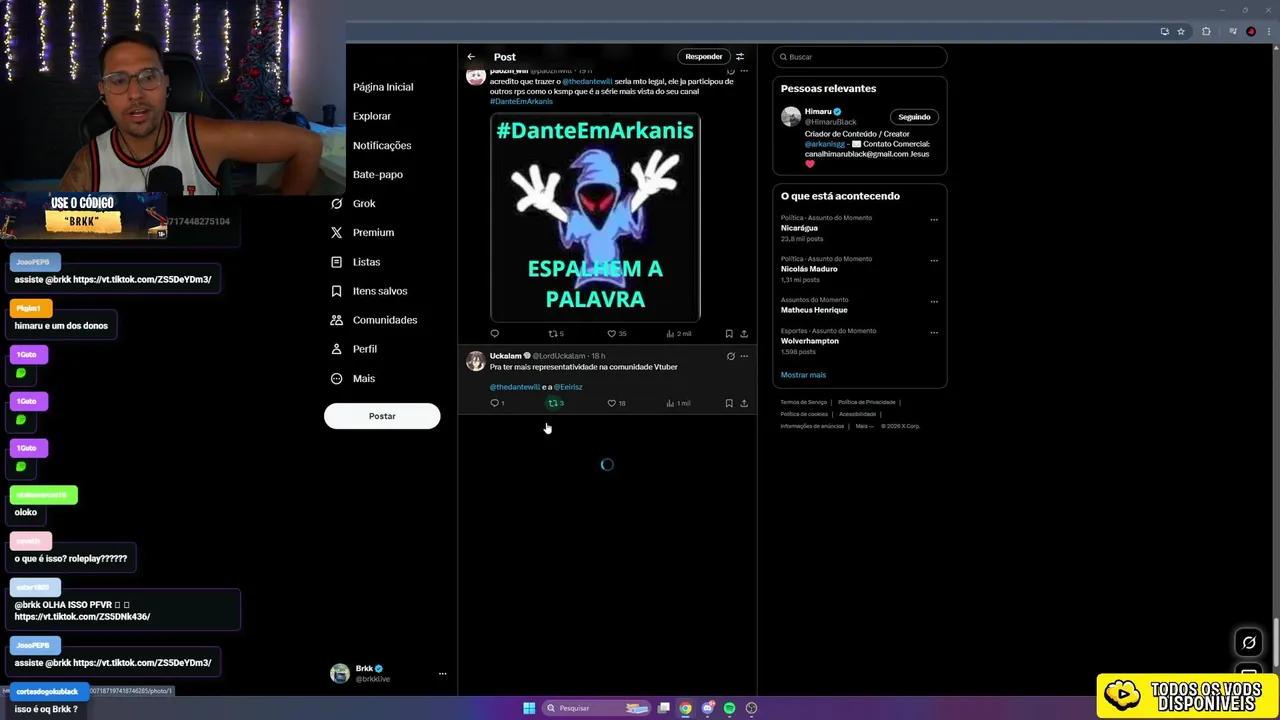
Task: Open the @Eeirisz mention link
Action: (x=568, y=387)
